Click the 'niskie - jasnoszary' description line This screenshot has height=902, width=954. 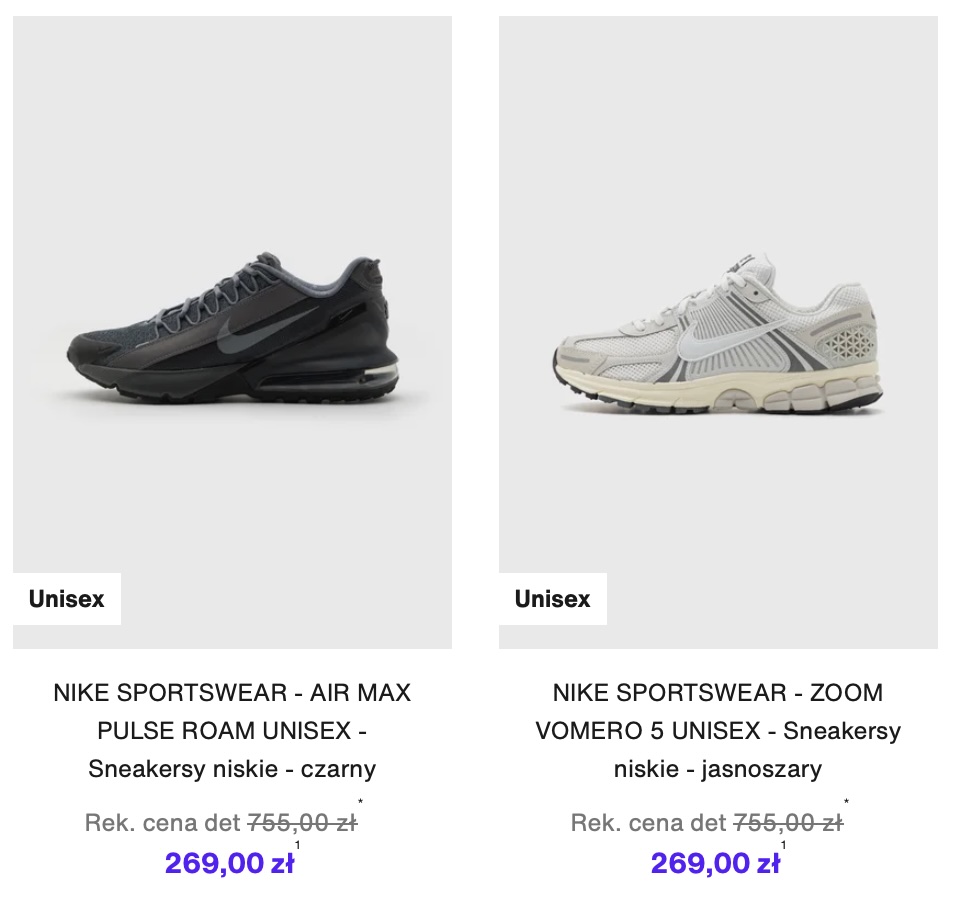click(x=718, y=769)
